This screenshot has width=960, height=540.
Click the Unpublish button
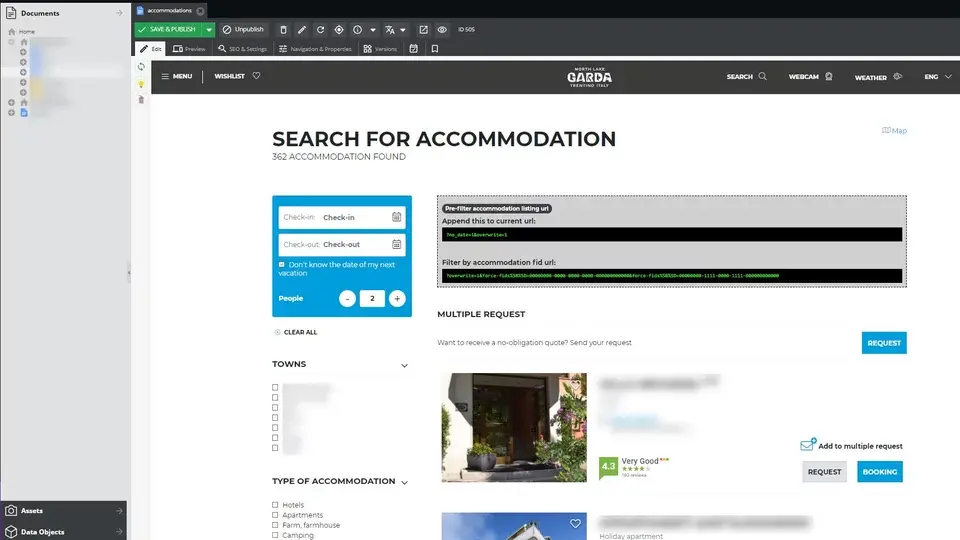[x=243, y=29]
